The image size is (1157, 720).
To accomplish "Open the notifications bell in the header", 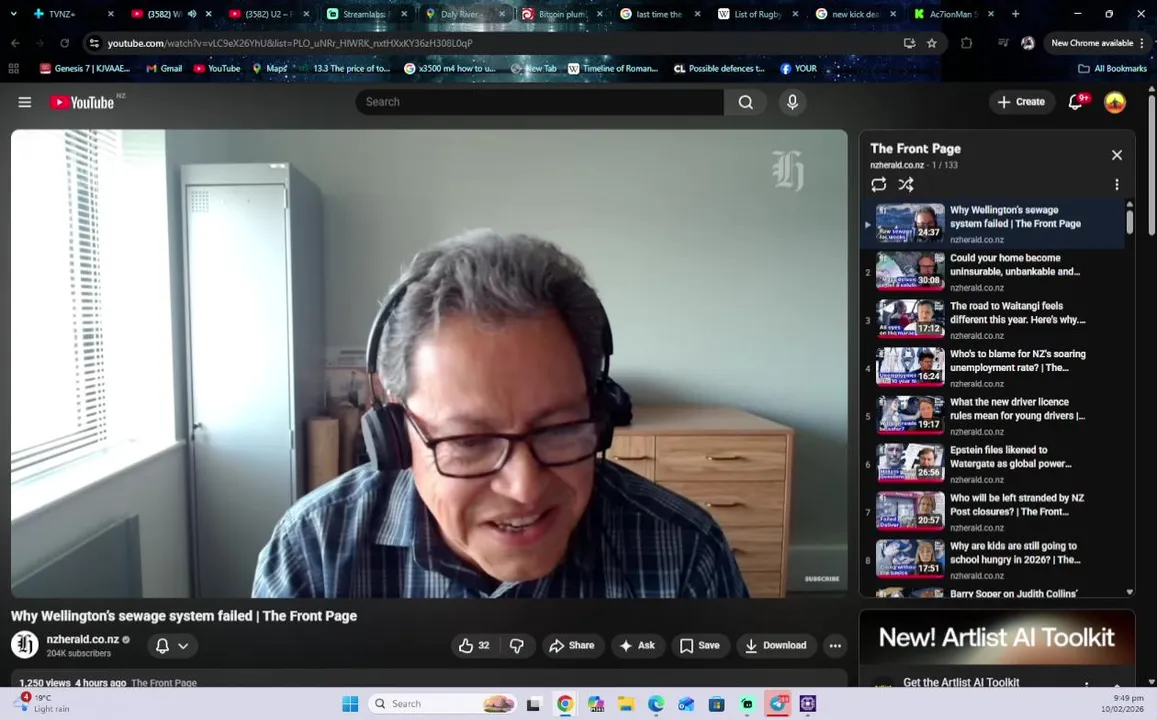I will [x=1076, y=102].
